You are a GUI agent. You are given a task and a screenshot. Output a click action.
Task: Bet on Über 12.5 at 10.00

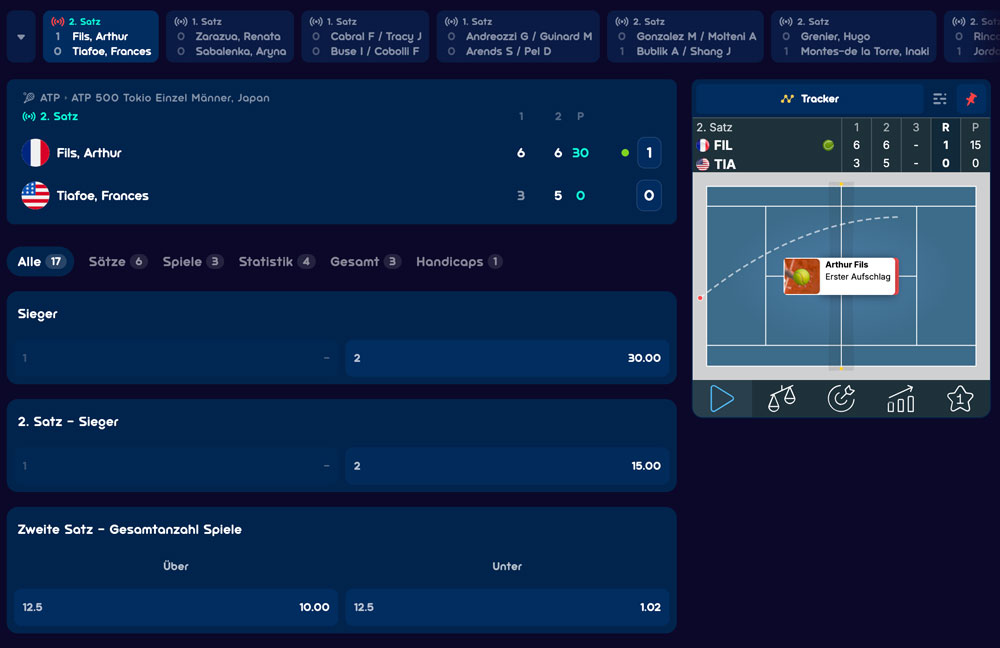[175, 607]
